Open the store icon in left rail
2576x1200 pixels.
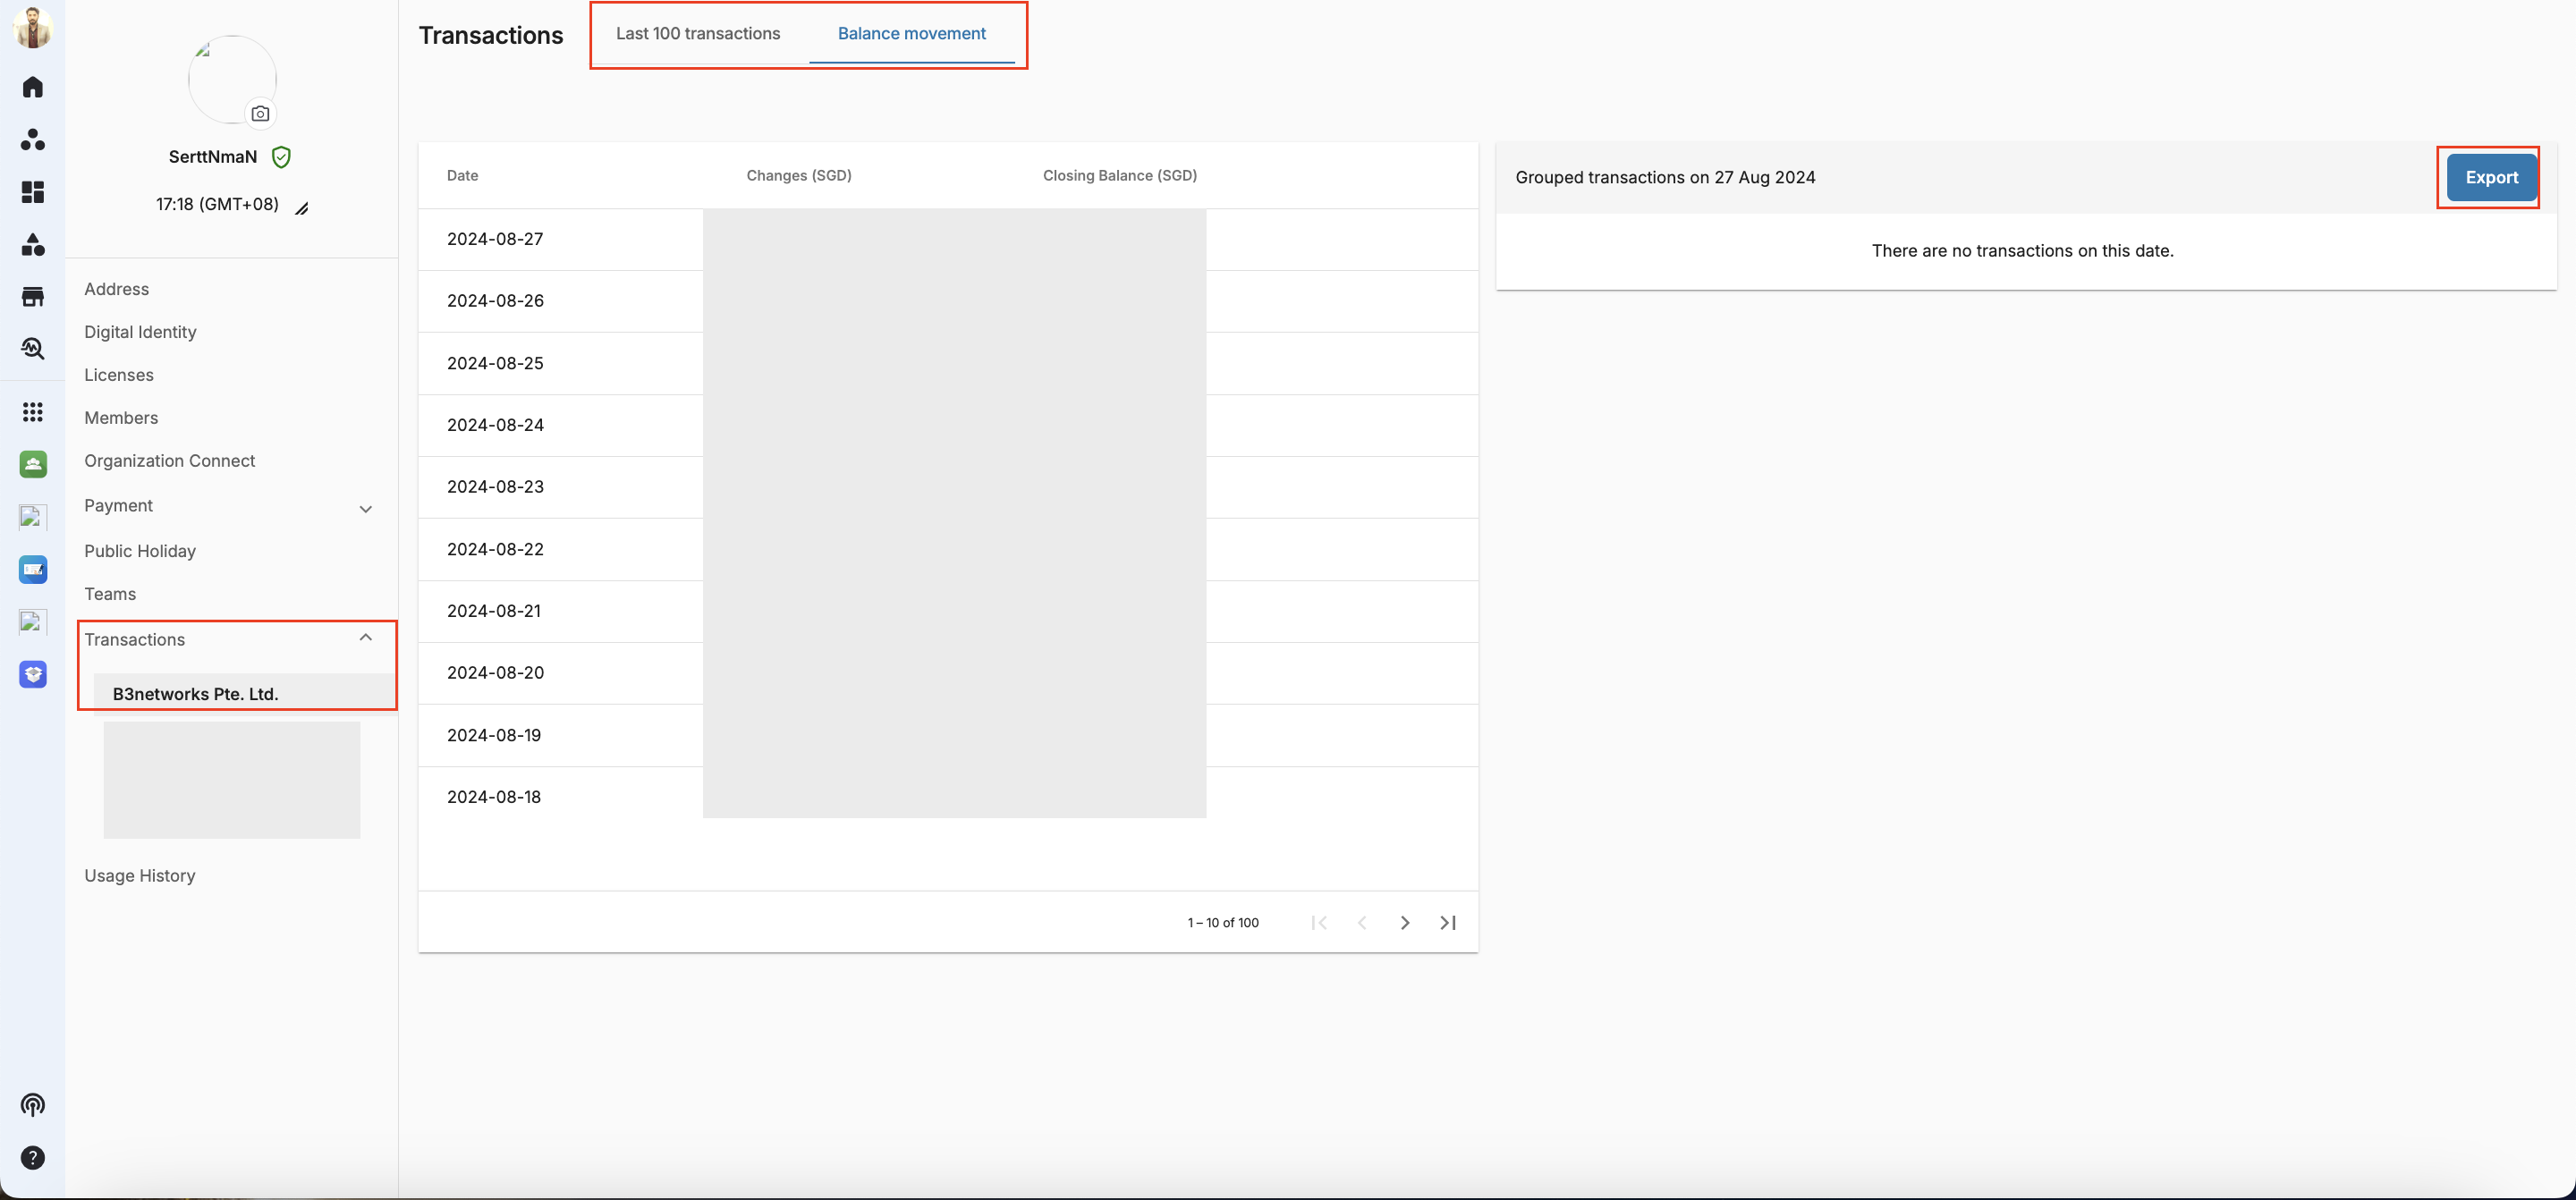tap(33, 297)
